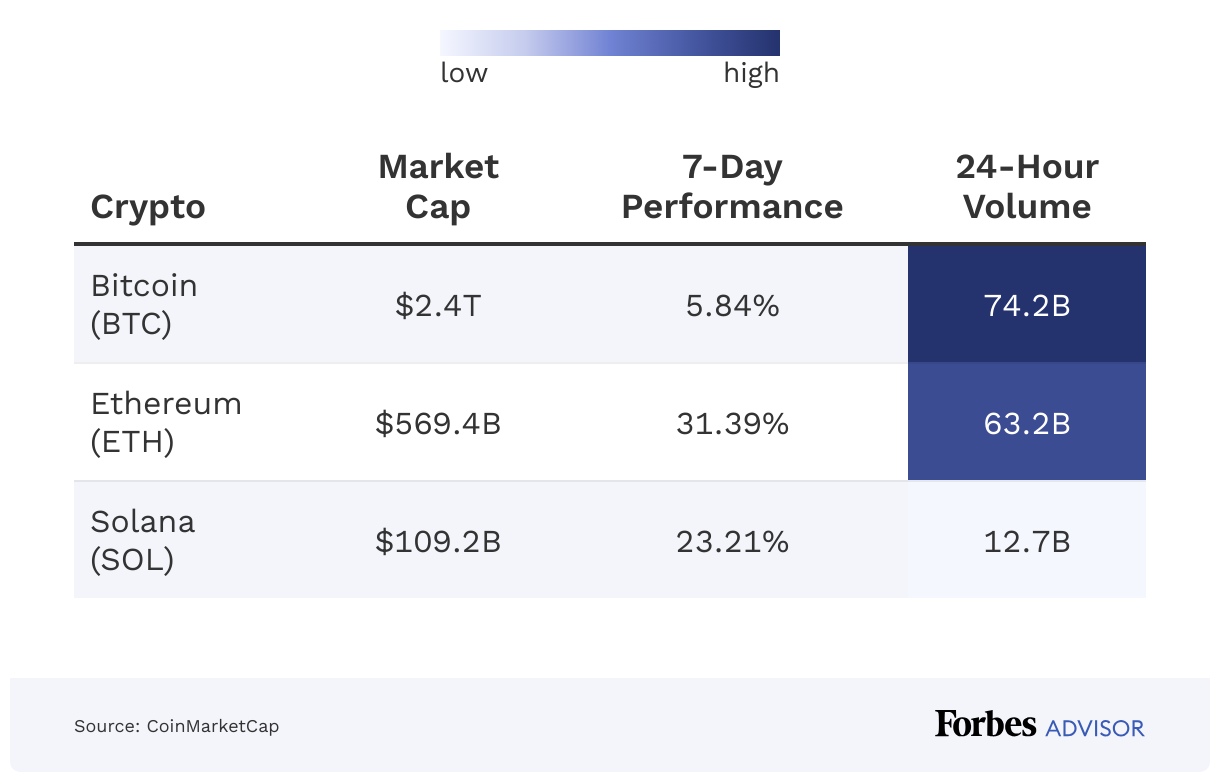The image size is (1220, 784).
Task: Click Ethereum's 31.39% performance value
Action: (732, 423)
